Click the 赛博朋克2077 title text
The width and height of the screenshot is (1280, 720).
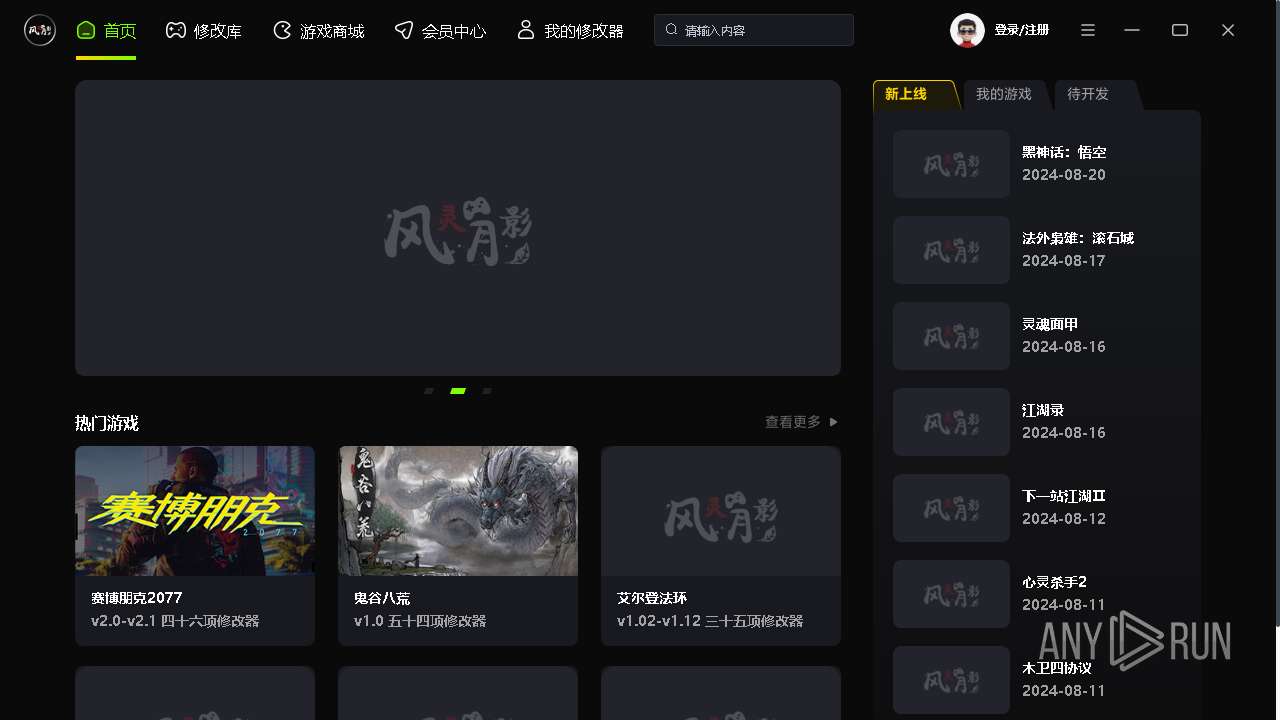pyautogui.click(x=137, y=598)
